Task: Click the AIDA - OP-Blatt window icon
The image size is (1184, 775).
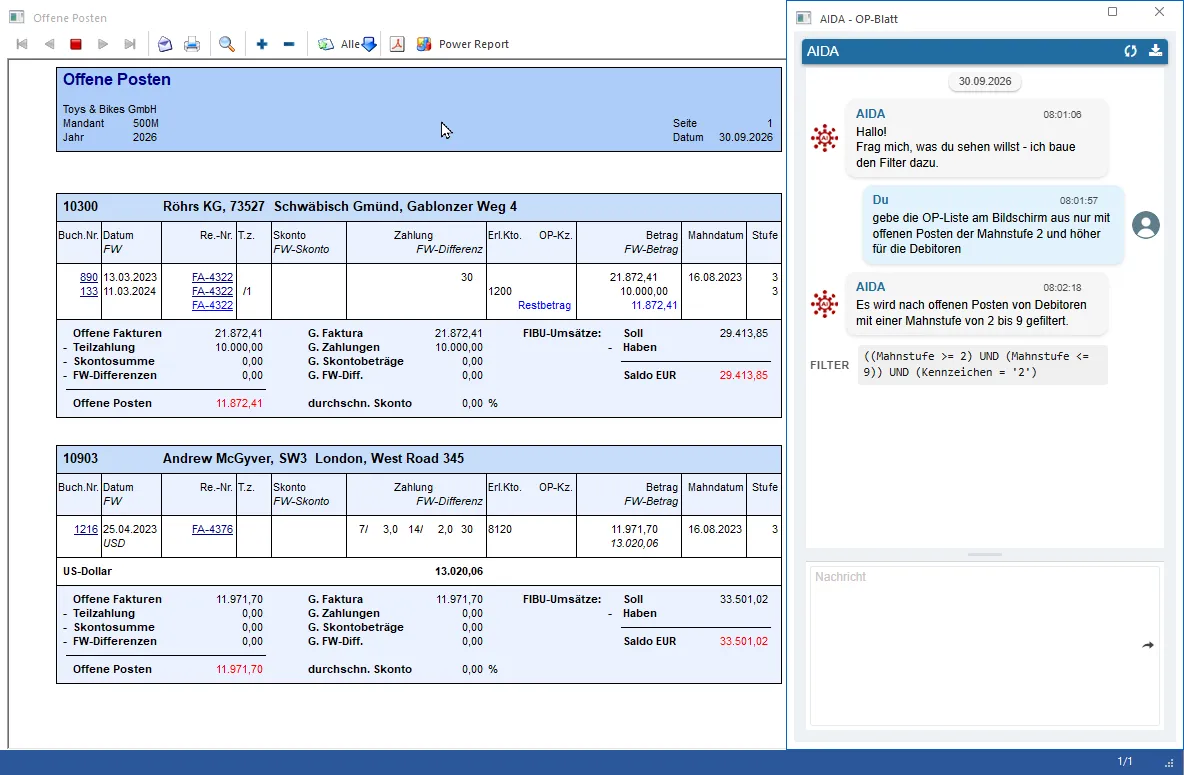Action: pos(803,19)
